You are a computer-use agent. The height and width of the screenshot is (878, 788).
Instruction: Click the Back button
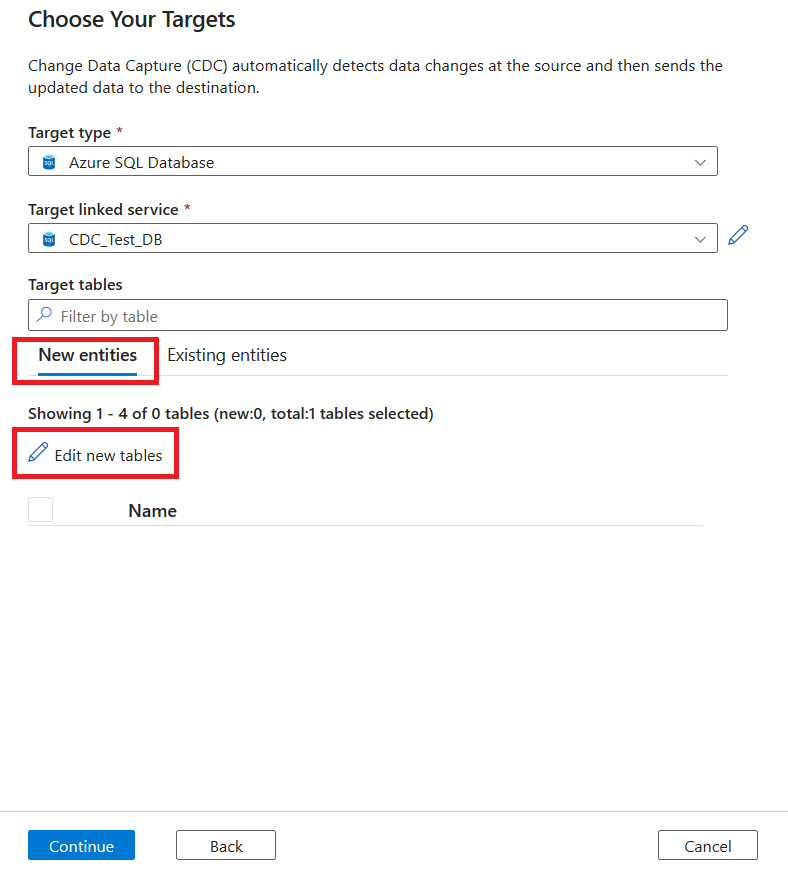(x=225, y=845)
